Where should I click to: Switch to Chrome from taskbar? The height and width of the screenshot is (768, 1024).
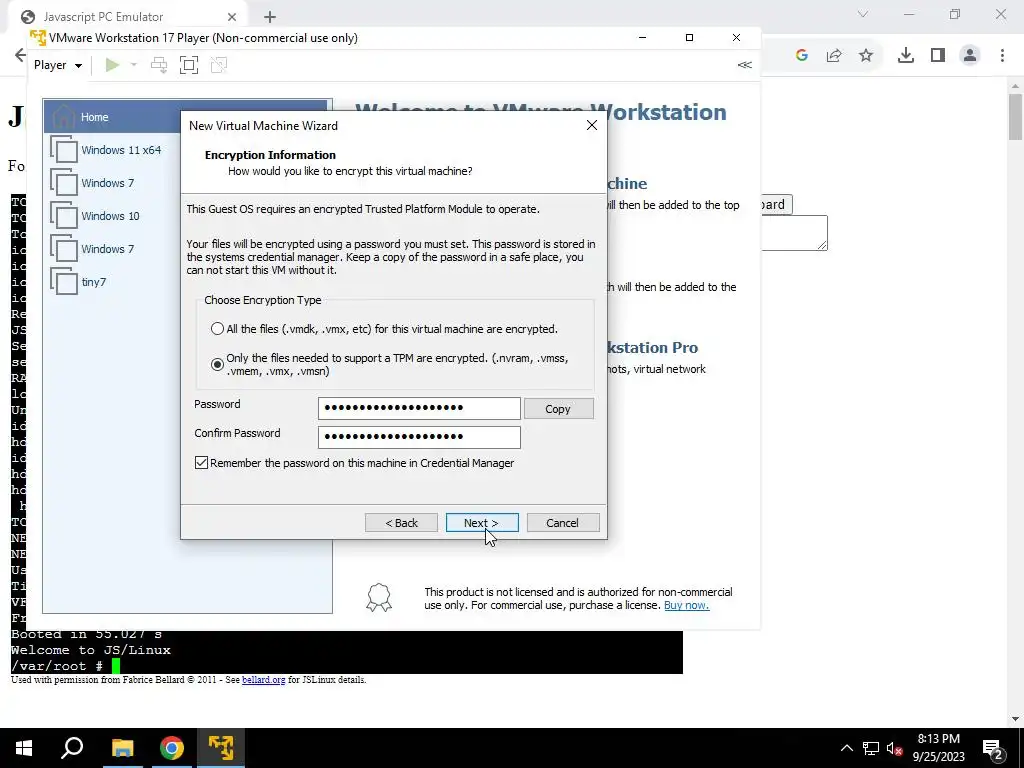pos(172,748)
